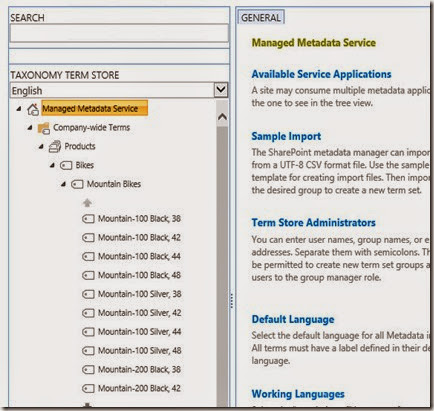The height and width of the screenshot is (411, 434).
Task: Select the Company-wide Terms group label
Action: point(92,128)
